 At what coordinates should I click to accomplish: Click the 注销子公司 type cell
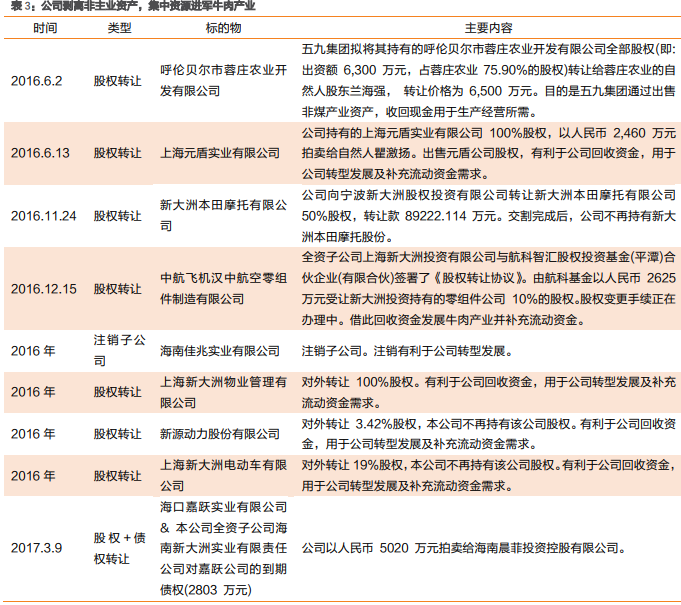click(119, 350)
